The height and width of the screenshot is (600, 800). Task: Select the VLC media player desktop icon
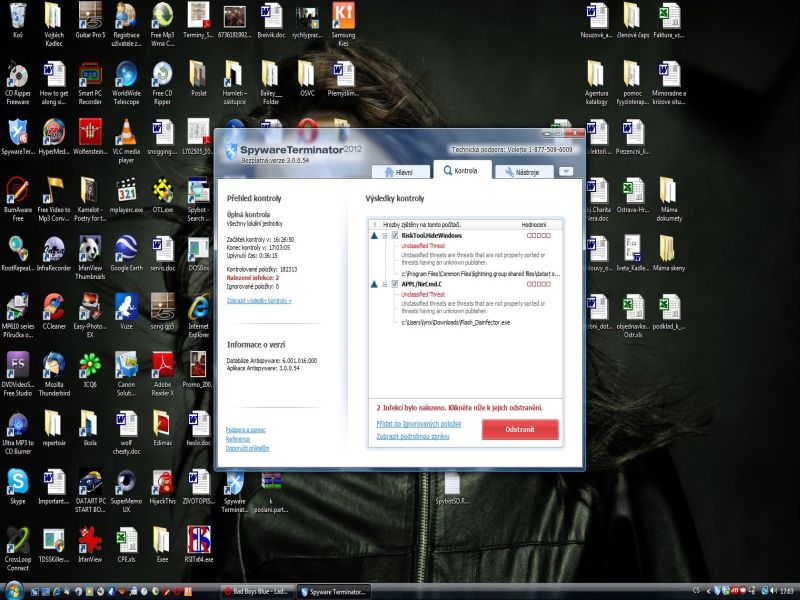pos(126,141)
